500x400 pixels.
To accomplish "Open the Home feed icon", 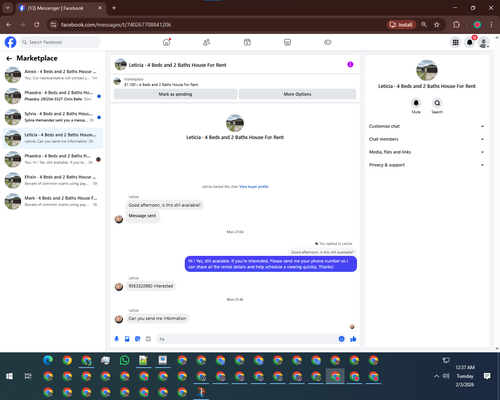I will tap(166, 42).
